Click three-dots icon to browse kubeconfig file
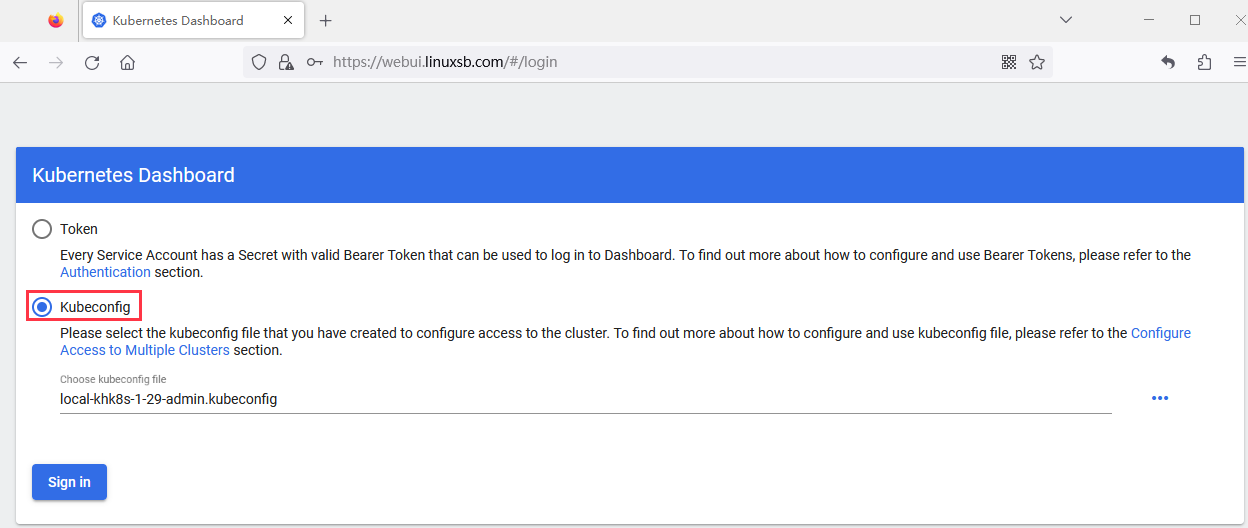 click(1159, 398)
